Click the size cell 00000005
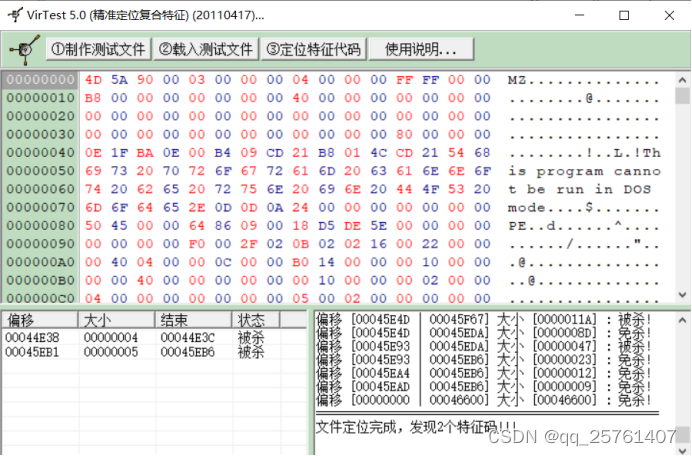This screenshot has height=456, width=692. coord(111,352)
